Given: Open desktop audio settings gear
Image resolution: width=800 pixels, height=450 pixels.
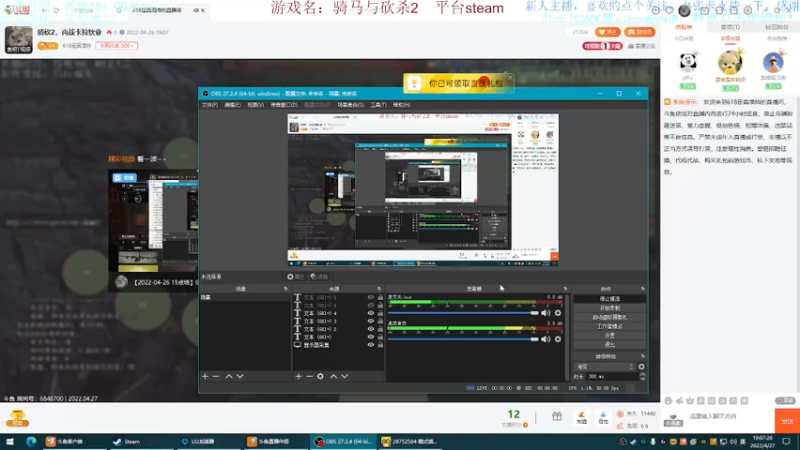Looking at the screenshot, I should pyautogui.click(x=558, y=339).
